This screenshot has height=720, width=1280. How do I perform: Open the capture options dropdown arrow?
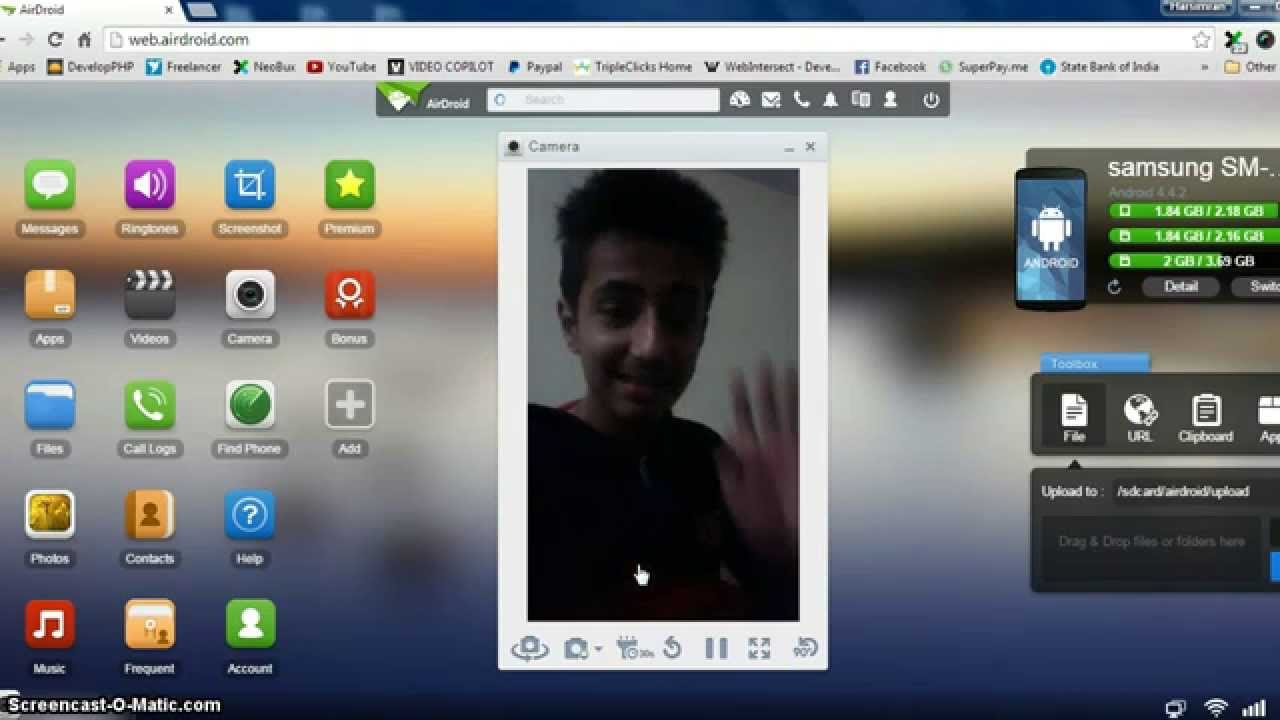point(598,650)
